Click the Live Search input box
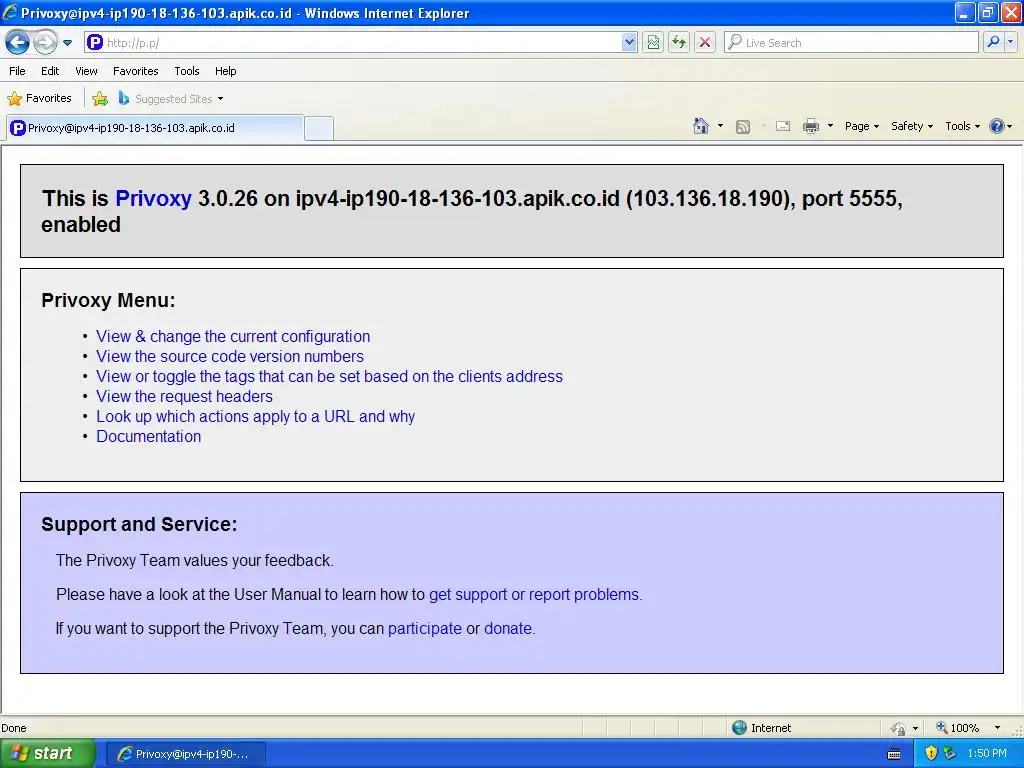Viewport: 1024px width, 768px height. click(851, 42)
